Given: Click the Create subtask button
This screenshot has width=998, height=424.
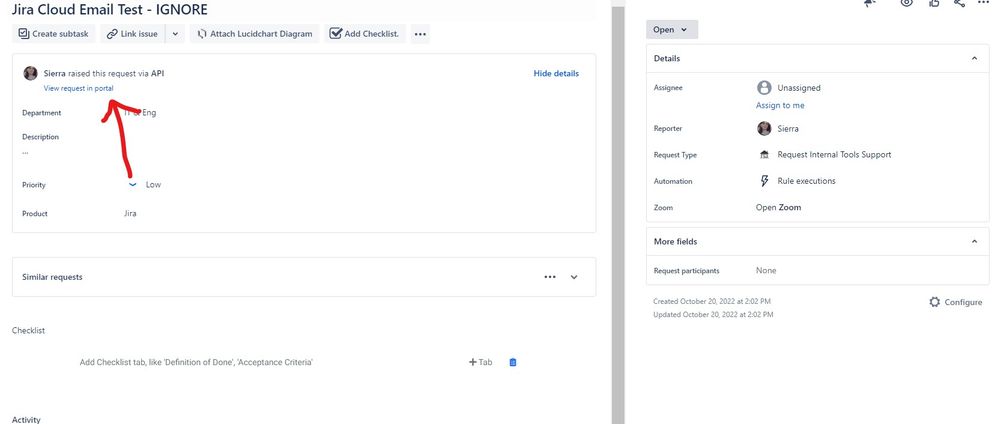Looking at the screenshot, I should 53,34.
